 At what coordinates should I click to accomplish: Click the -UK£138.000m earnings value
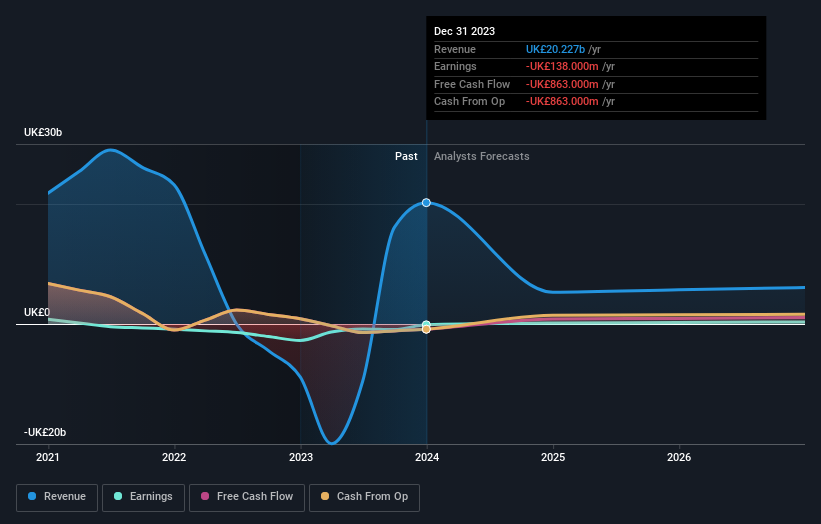(562, 66)
